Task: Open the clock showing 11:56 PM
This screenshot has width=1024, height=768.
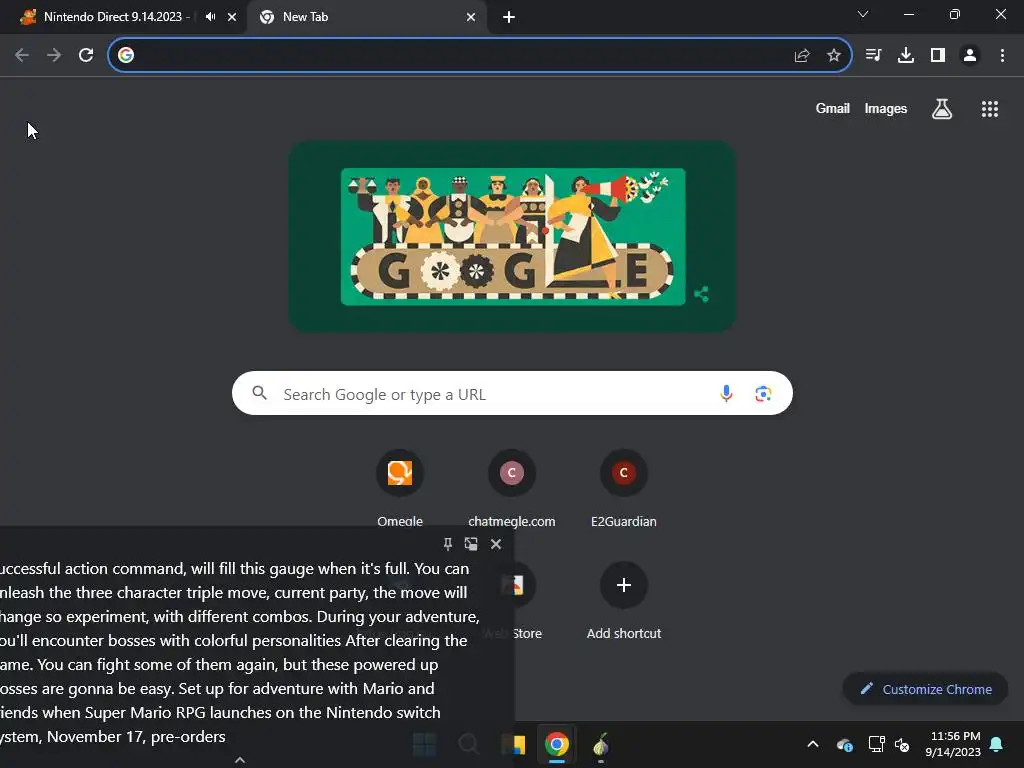Action: [x=953, y=744]
